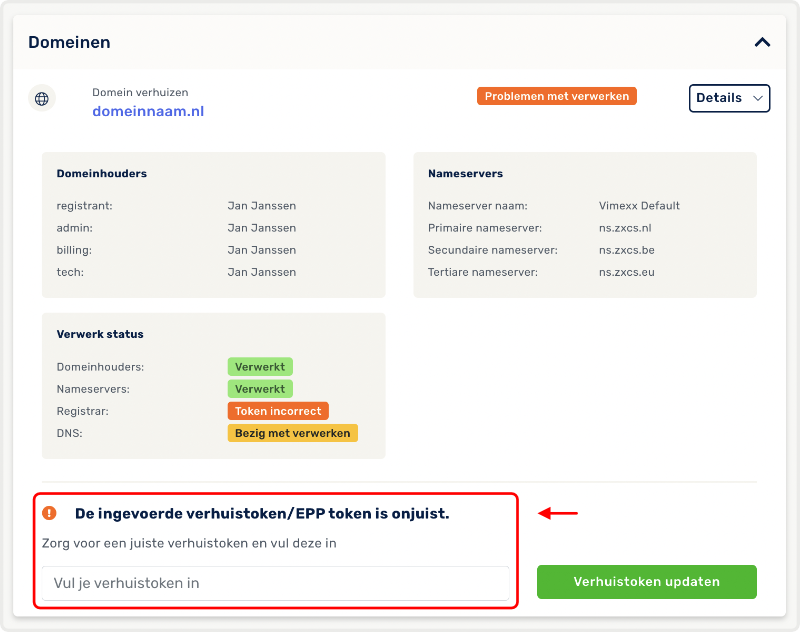Open the domeinnaam.nl link
Screen dimensions: 800x632
[x=148, y=112]
